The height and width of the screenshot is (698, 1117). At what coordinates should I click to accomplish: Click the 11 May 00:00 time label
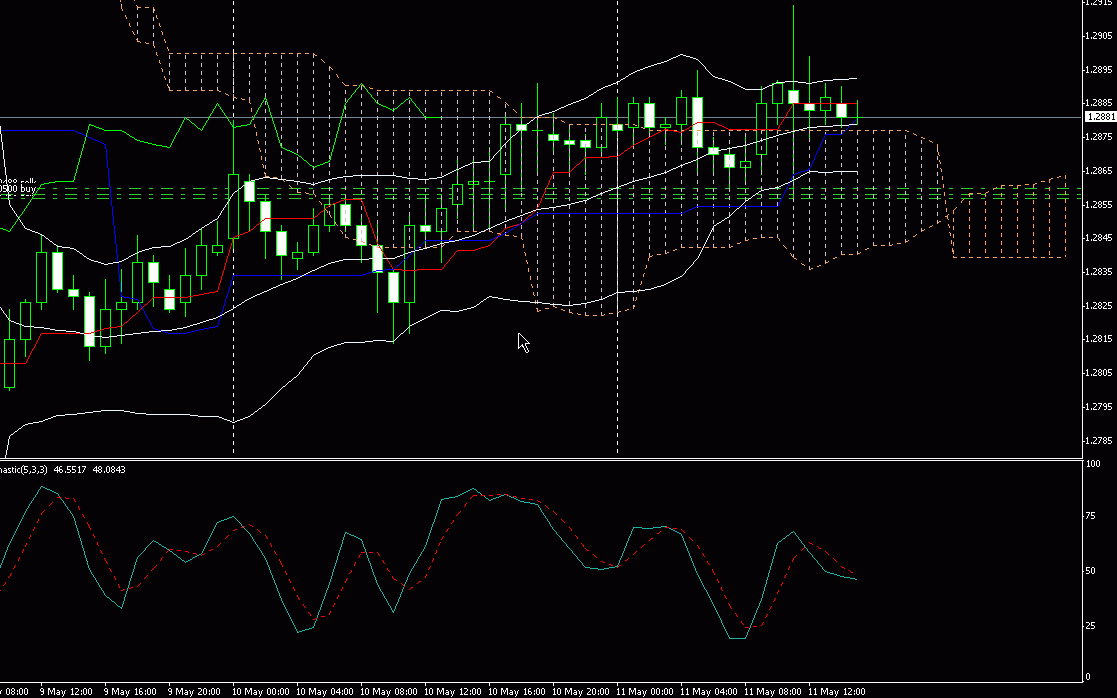click(x=645, y=692)
